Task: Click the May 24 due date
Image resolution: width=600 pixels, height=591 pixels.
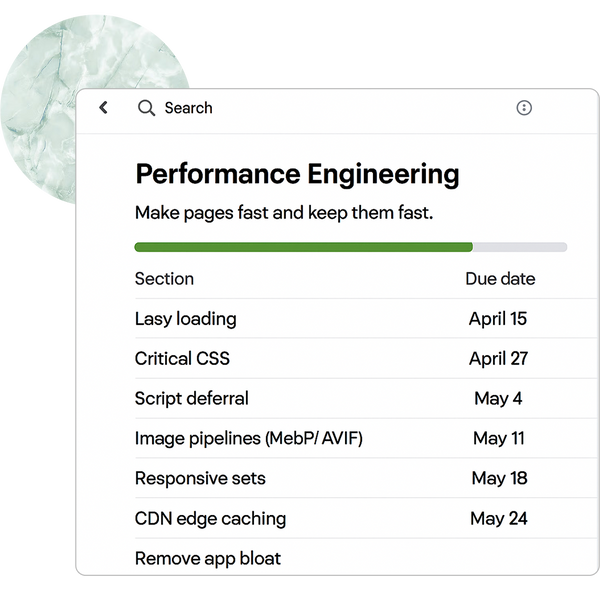Action: [x=499, y=518]
